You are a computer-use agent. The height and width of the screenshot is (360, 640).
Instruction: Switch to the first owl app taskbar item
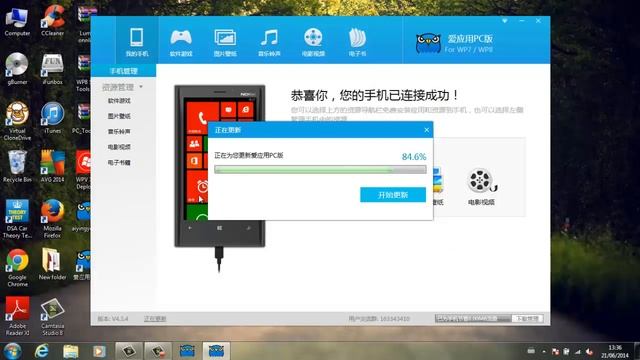(187, 351)
